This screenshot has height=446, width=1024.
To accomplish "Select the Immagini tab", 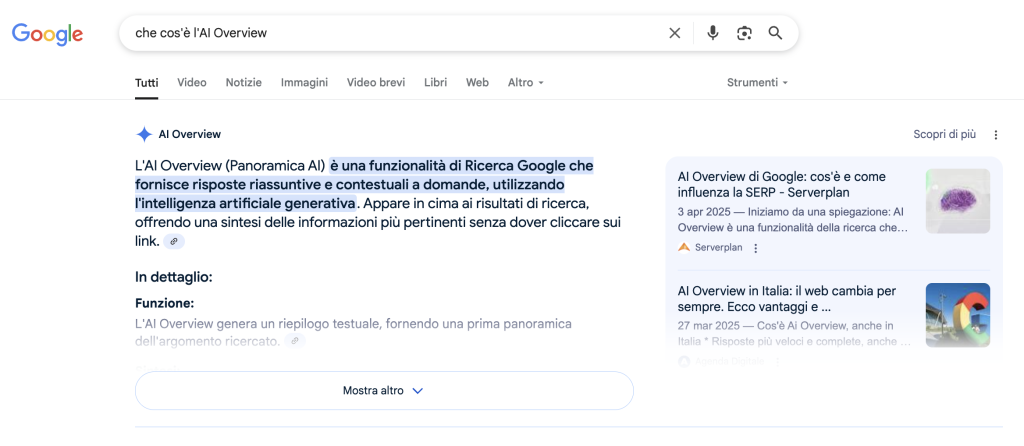I will coord(304,83).
